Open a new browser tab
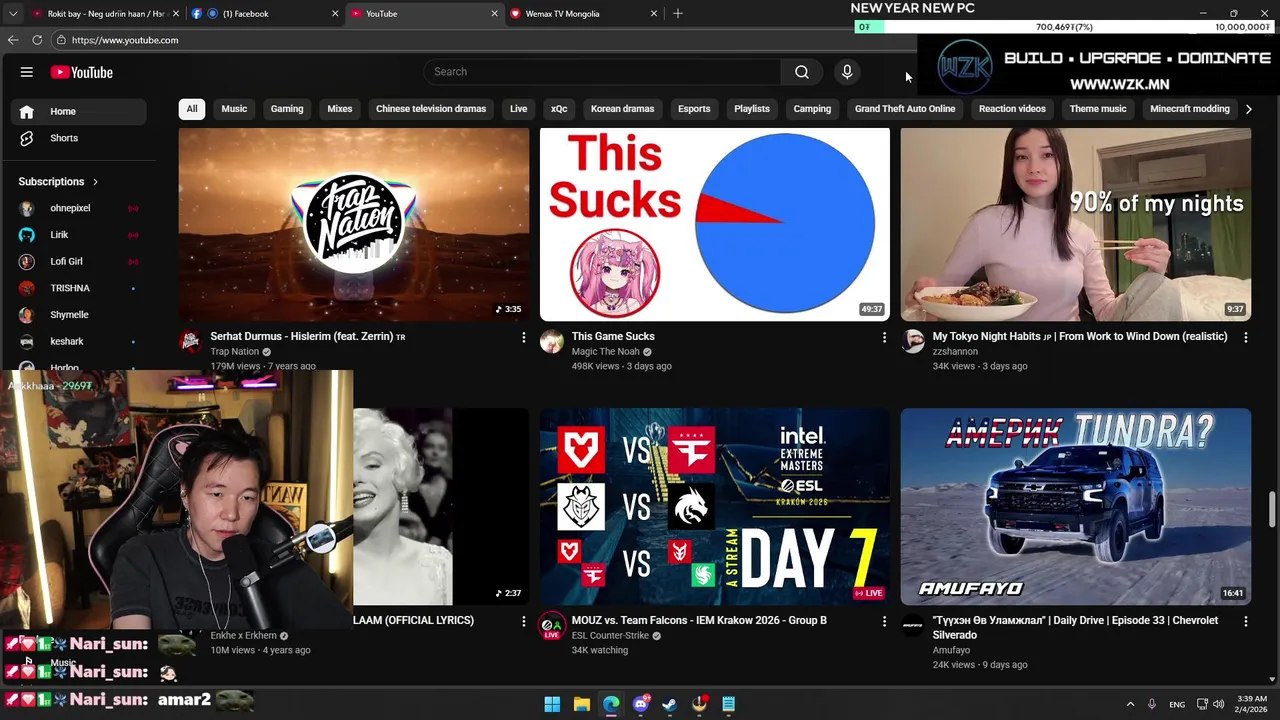 (x=678, y=13)
